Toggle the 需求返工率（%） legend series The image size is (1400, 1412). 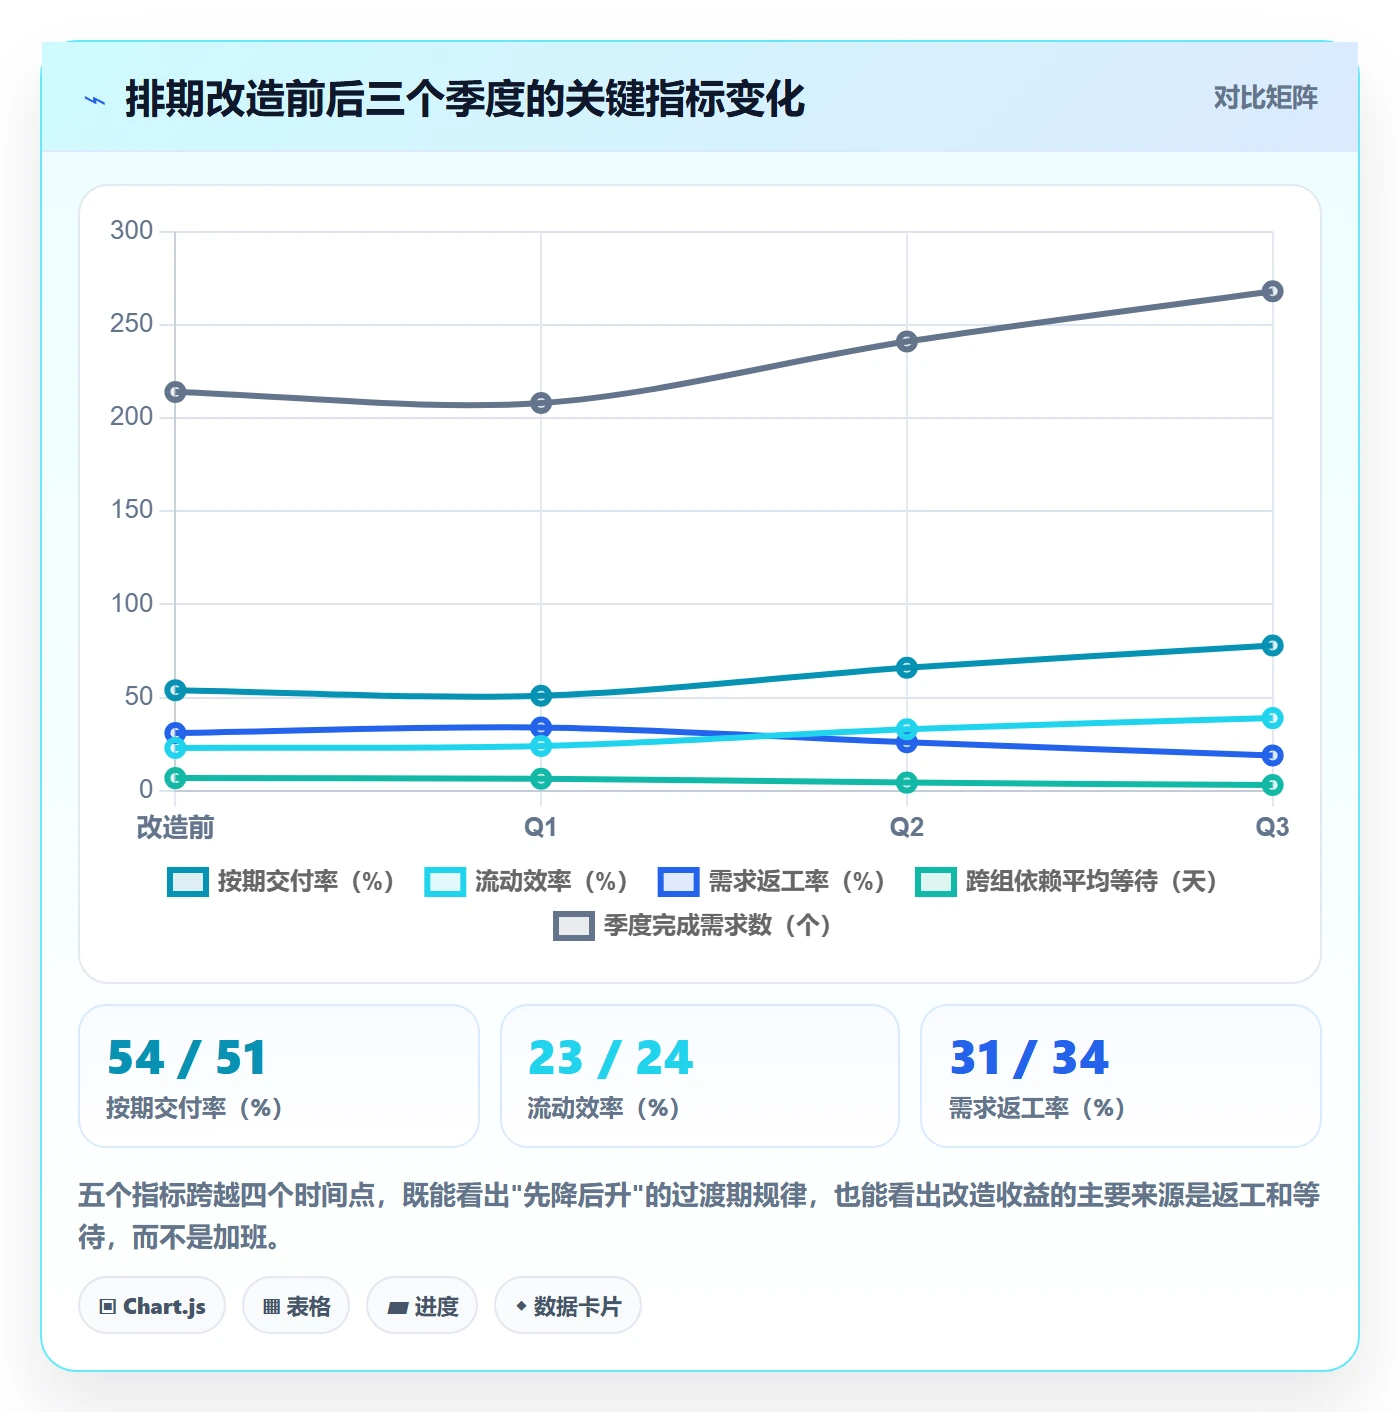[772, 882]
